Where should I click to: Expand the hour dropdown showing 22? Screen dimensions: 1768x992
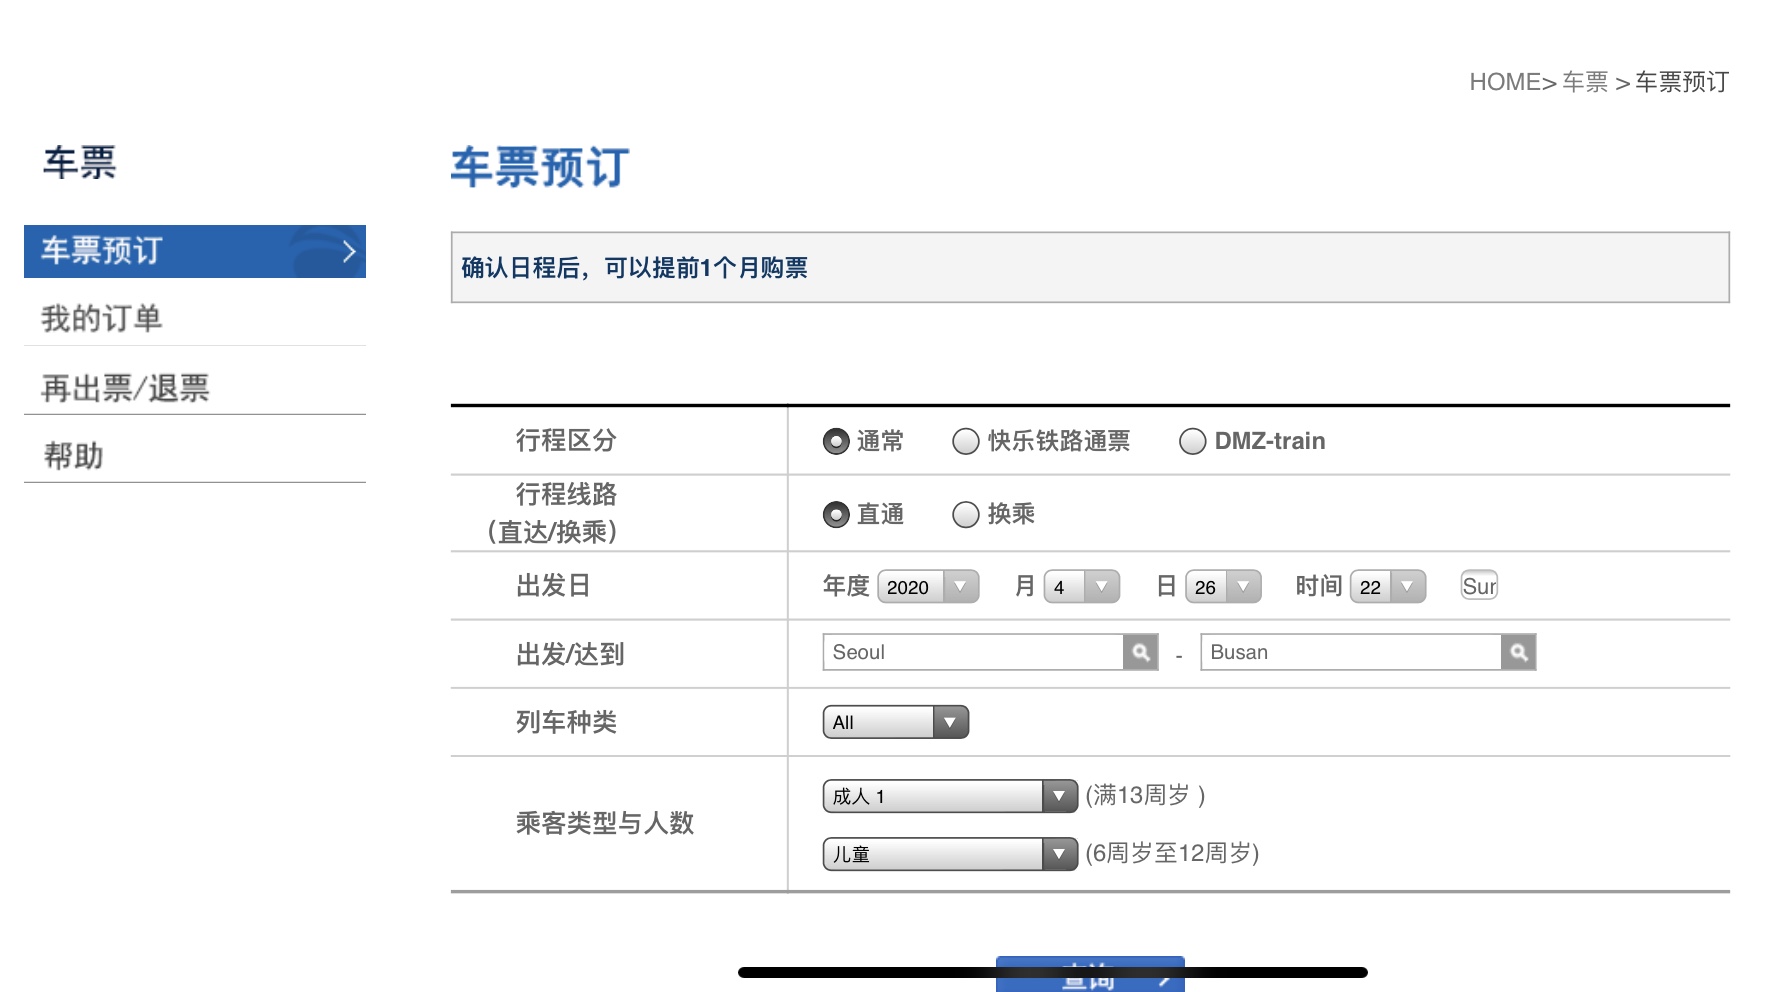[1387, 587]
